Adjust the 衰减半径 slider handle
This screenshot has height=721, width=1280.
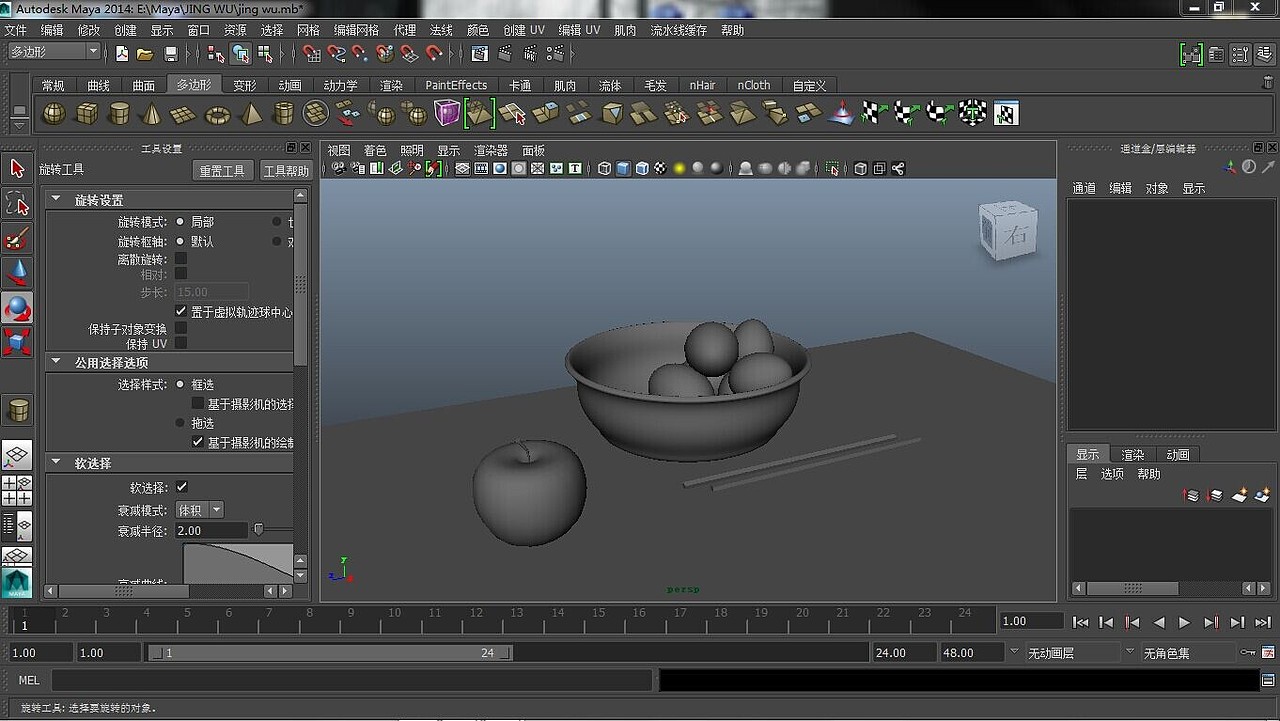258,530
